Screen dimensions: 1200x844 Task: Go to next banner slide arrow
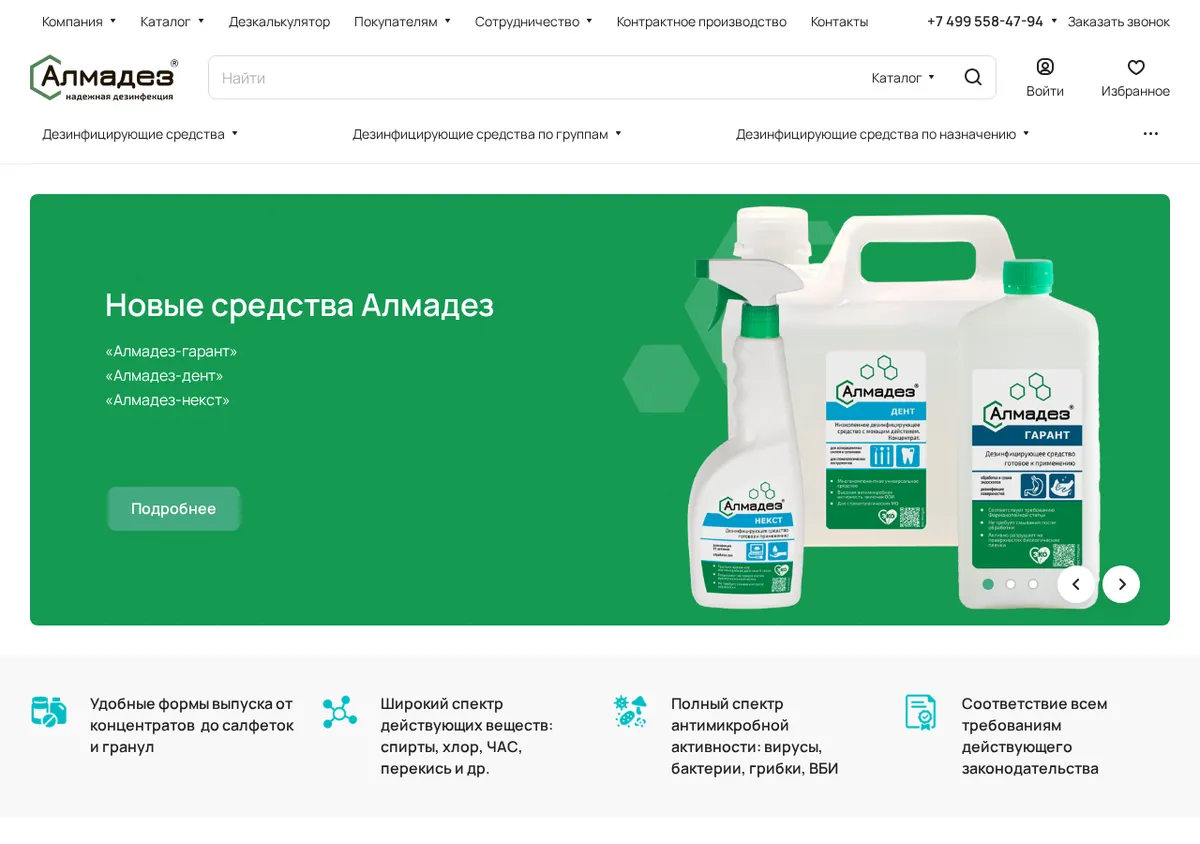pos(1121,584)
